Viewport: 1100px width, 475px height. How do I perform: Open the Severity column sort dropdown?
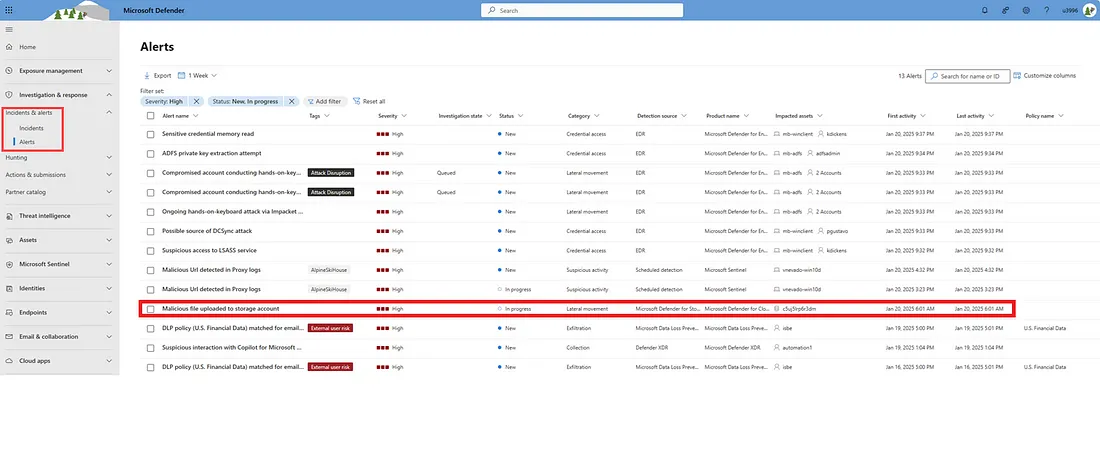(405, 116)
